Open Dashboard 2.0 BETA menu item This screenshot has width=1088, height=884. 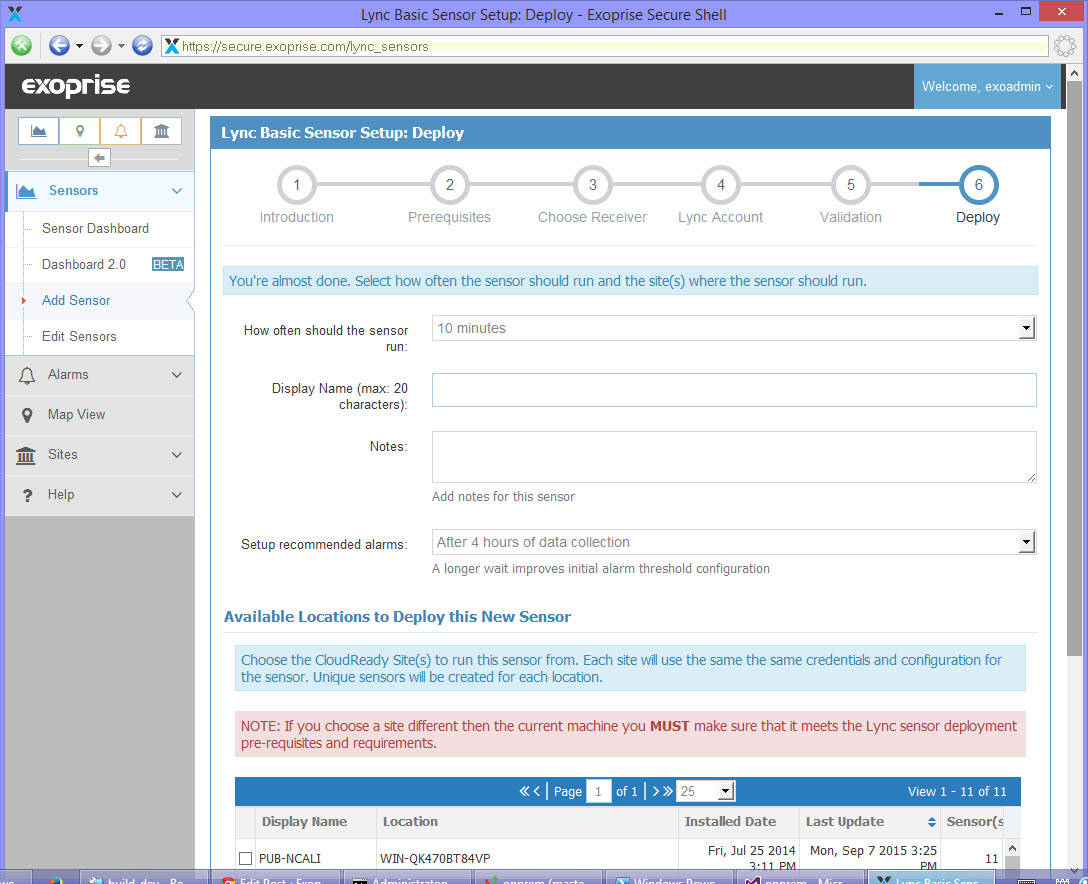tap(112, 264)
